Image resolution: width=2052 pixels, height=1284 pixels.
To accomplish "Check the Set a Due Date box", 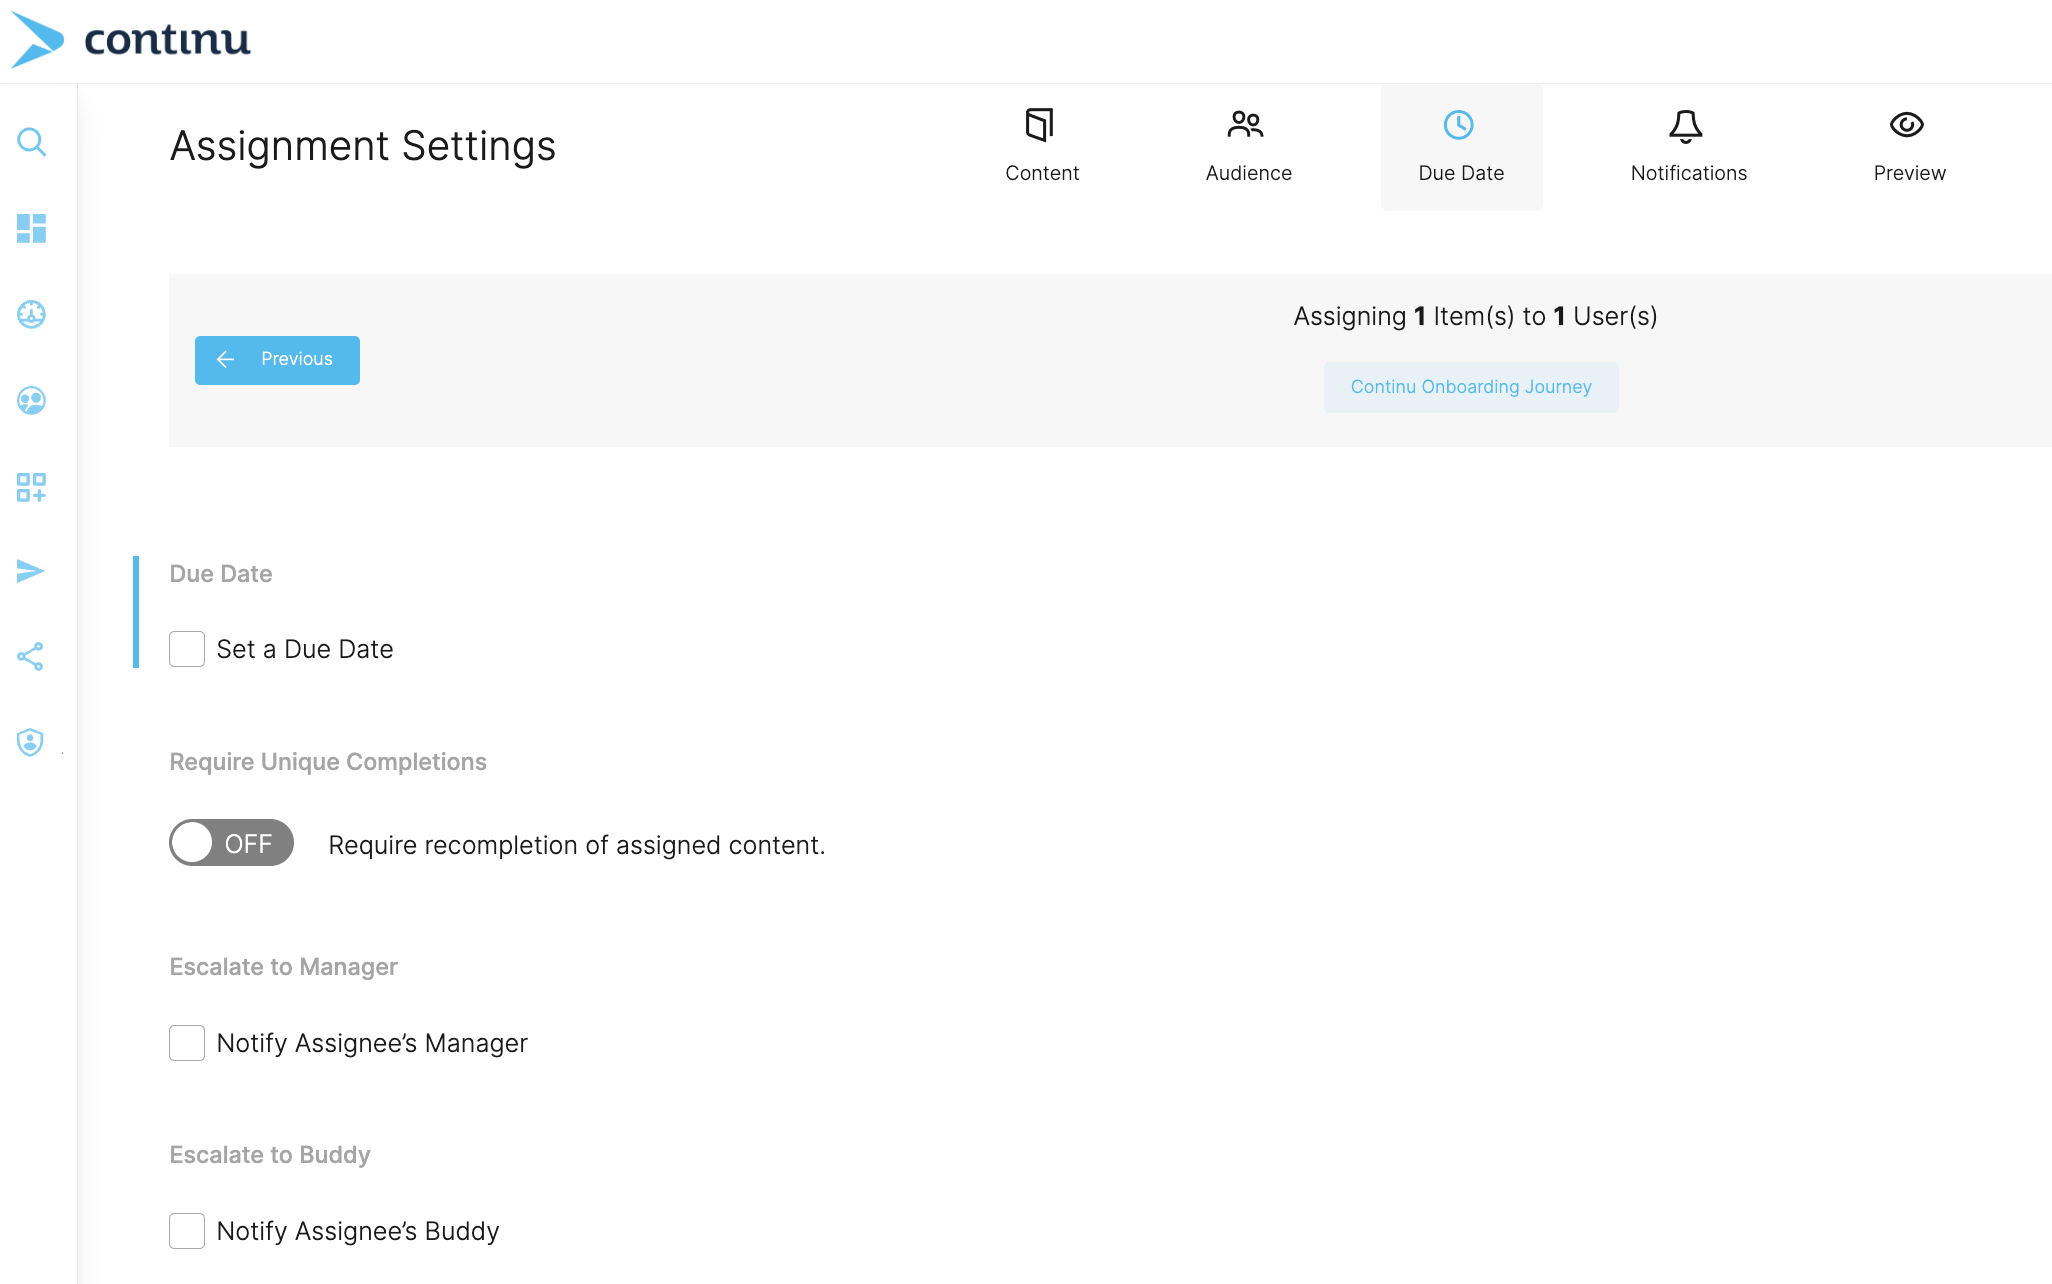I will point(187,649).
